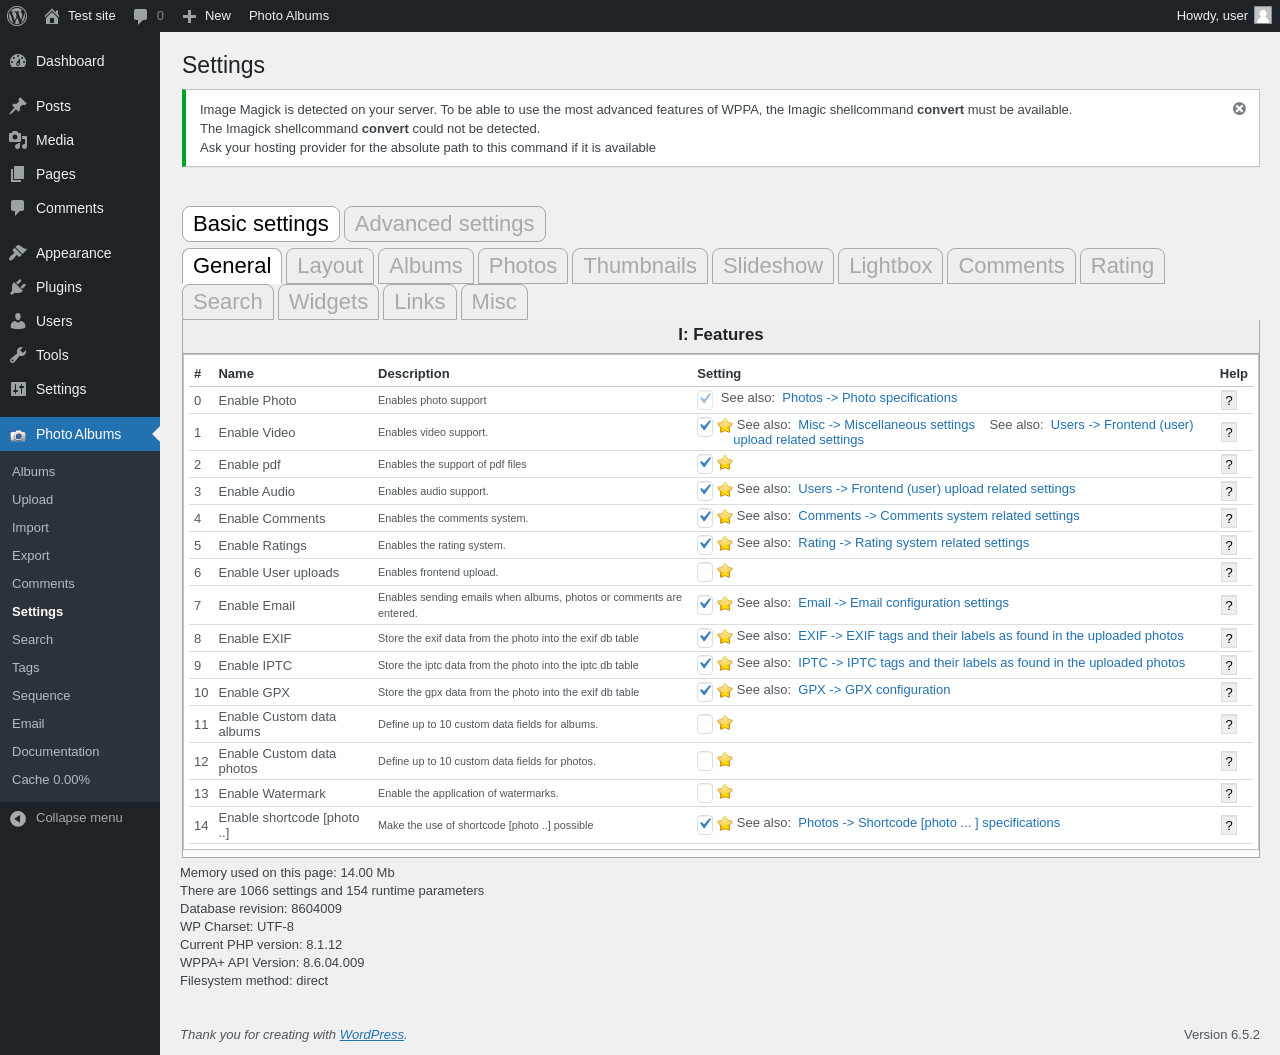Viewport: 1280px width, 1055px height.
Task: Open the WordPress link in footer
Action: pyautogui.click(x=371, y=1035)
